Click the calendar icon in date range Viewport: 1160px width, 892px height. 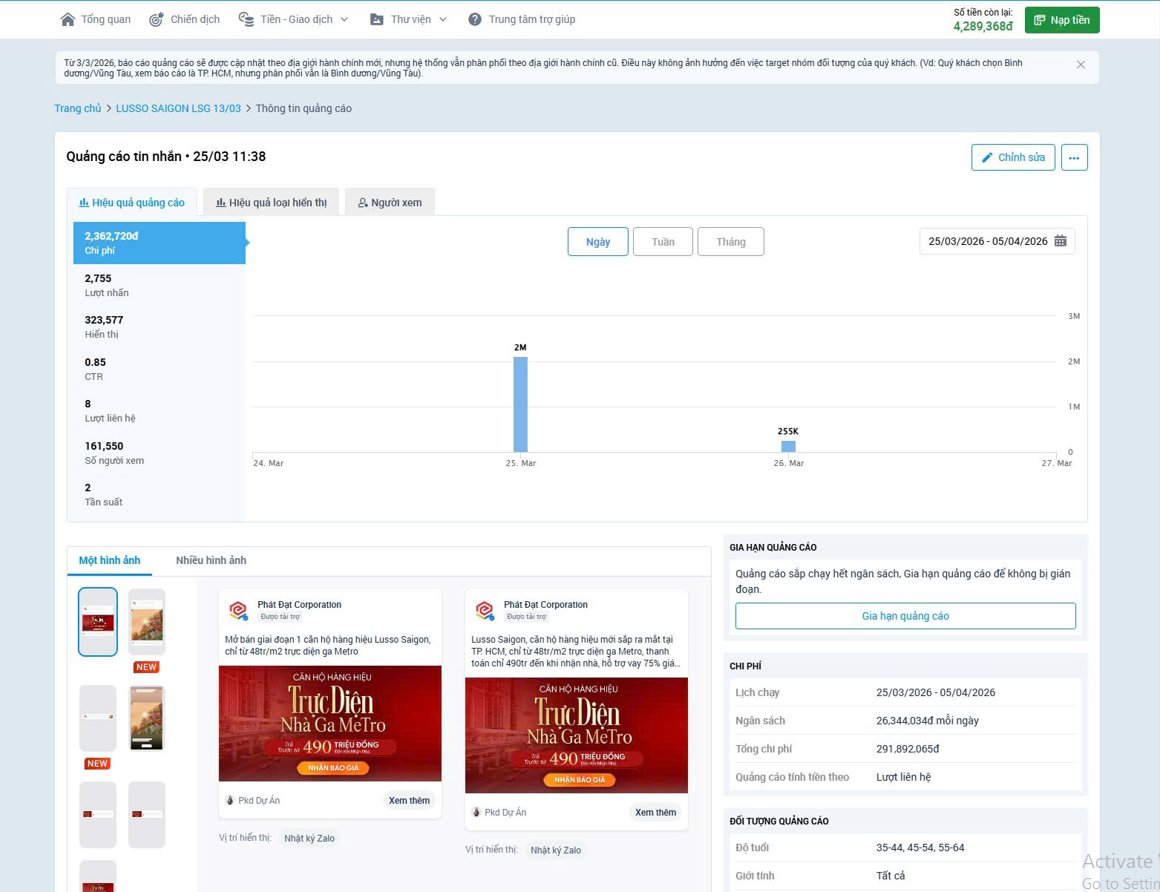1060,241
